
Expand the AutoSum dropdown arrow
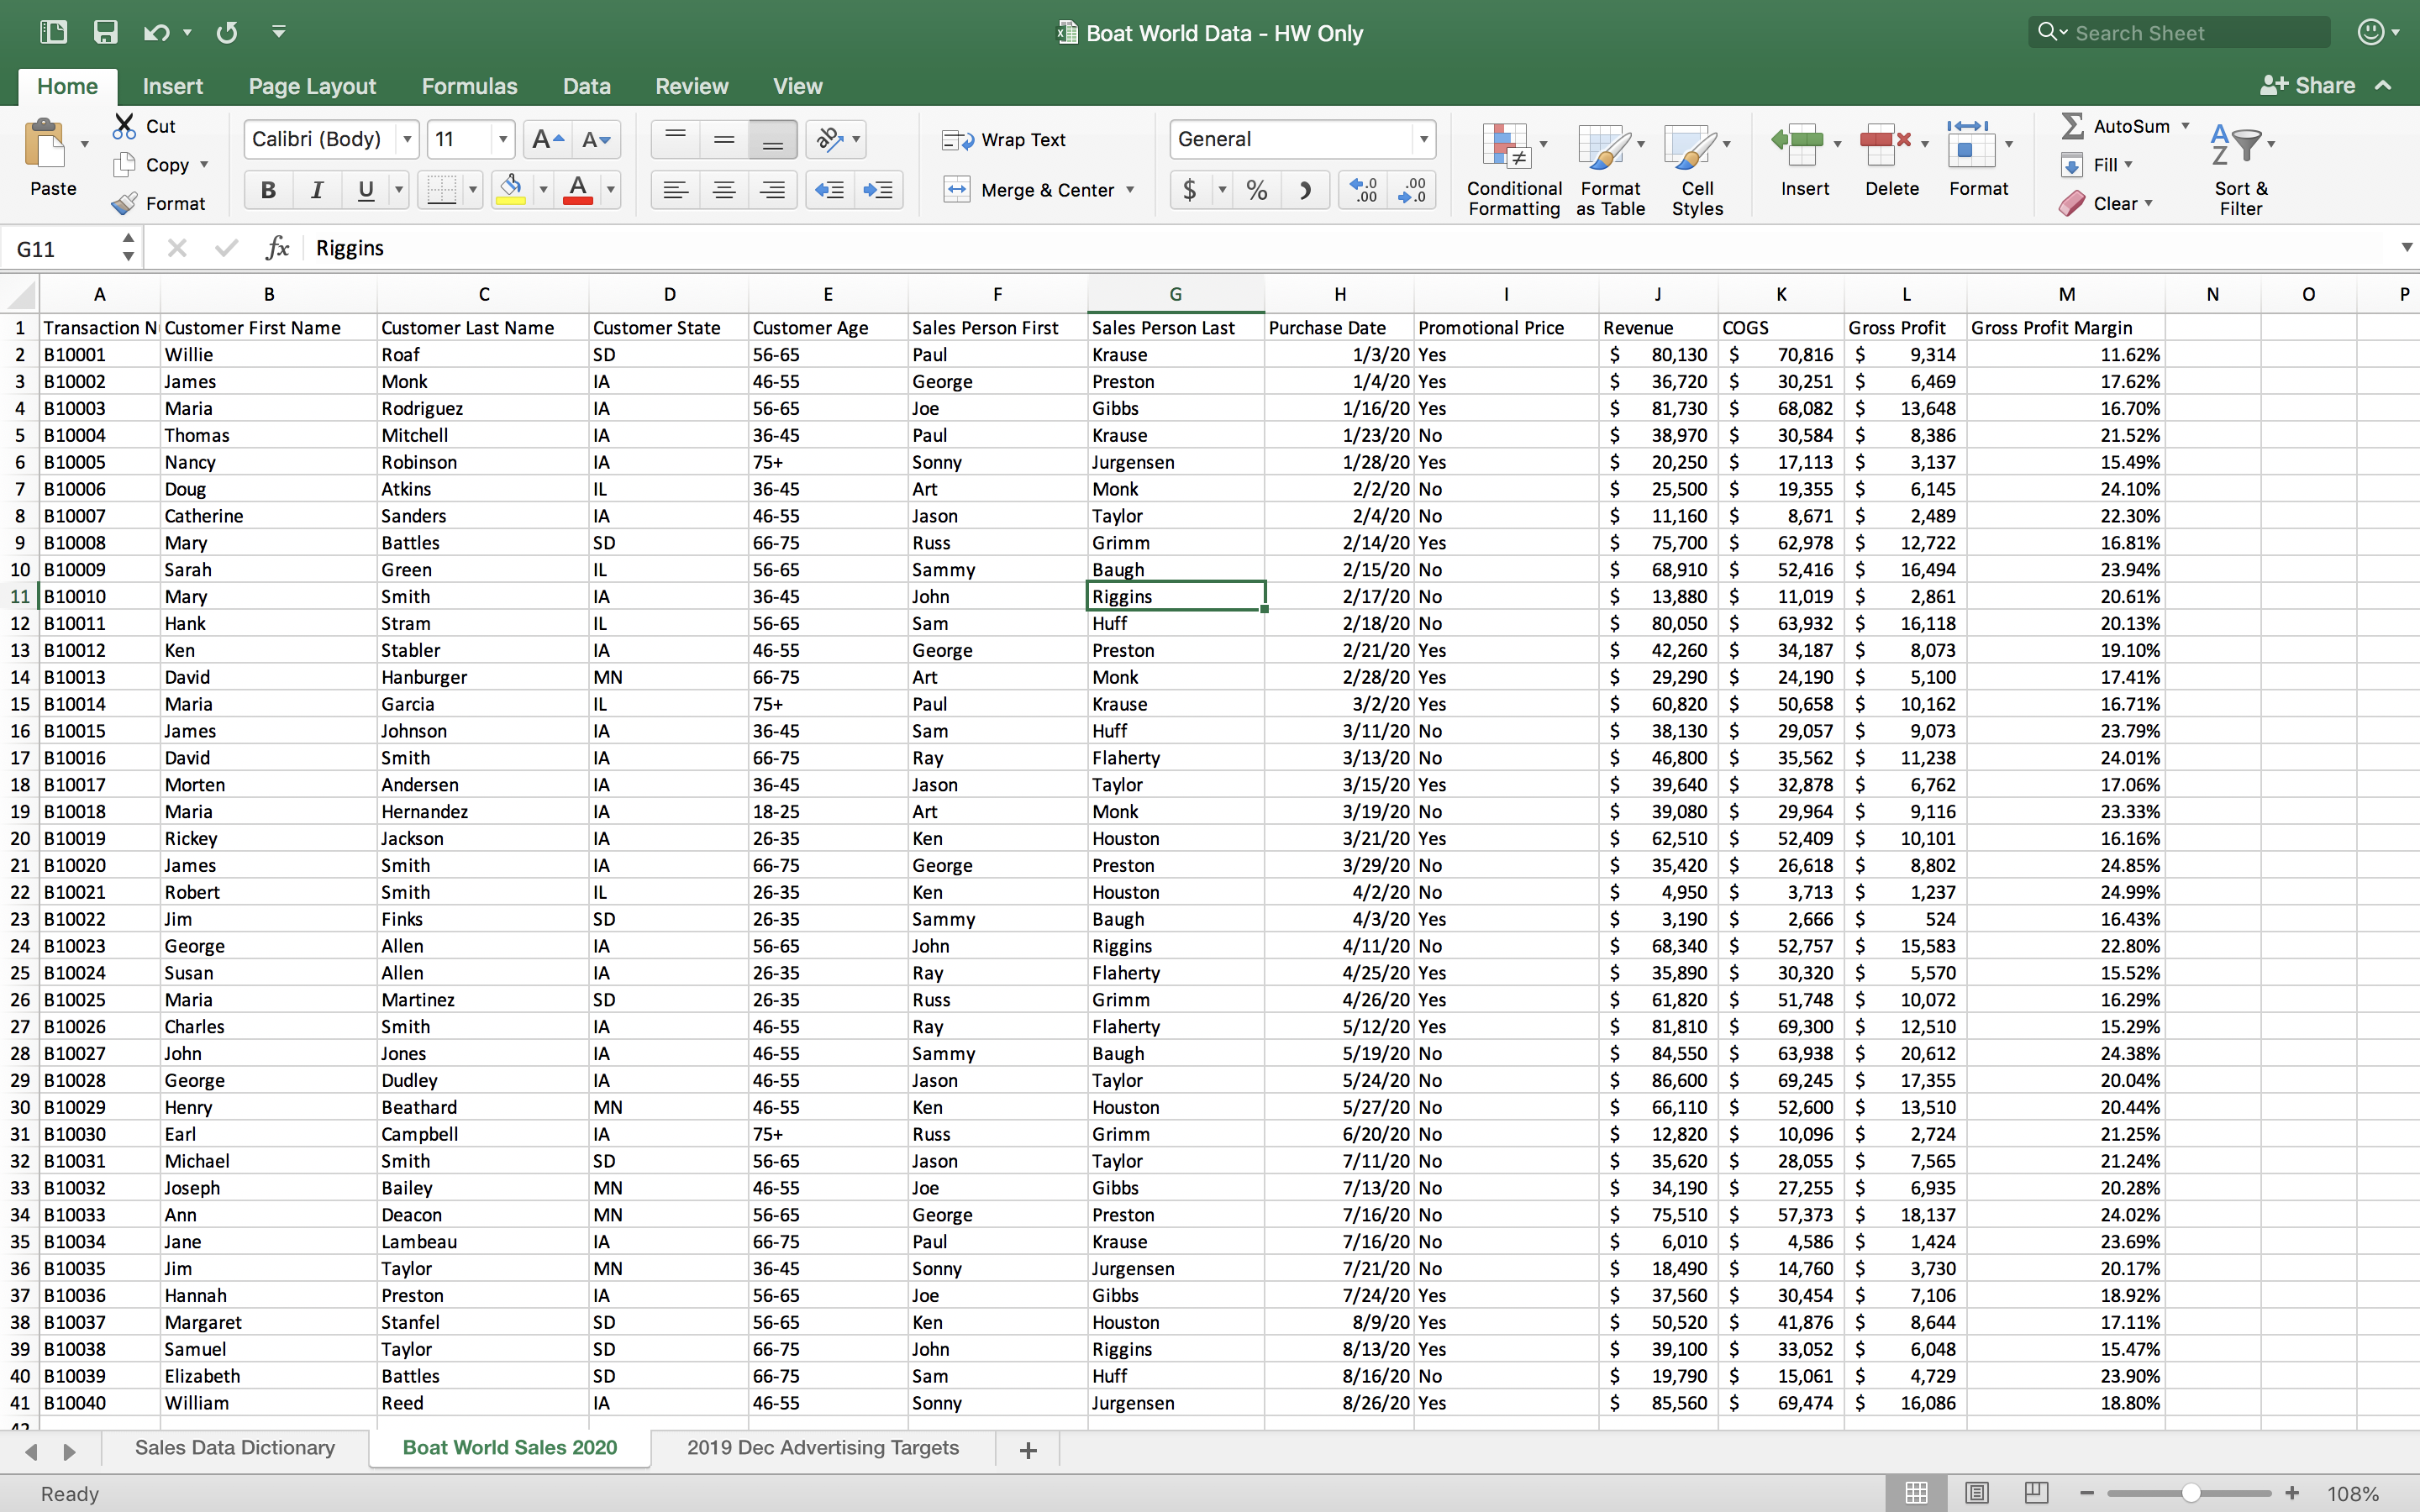(2186, 126)
